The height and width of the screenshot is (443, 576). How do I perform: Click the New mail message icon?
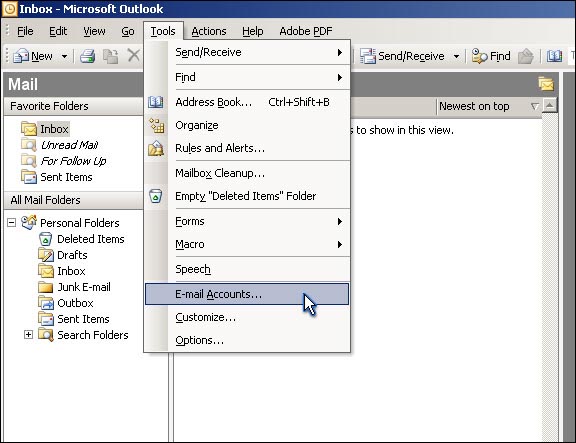[x=21, y=56]
